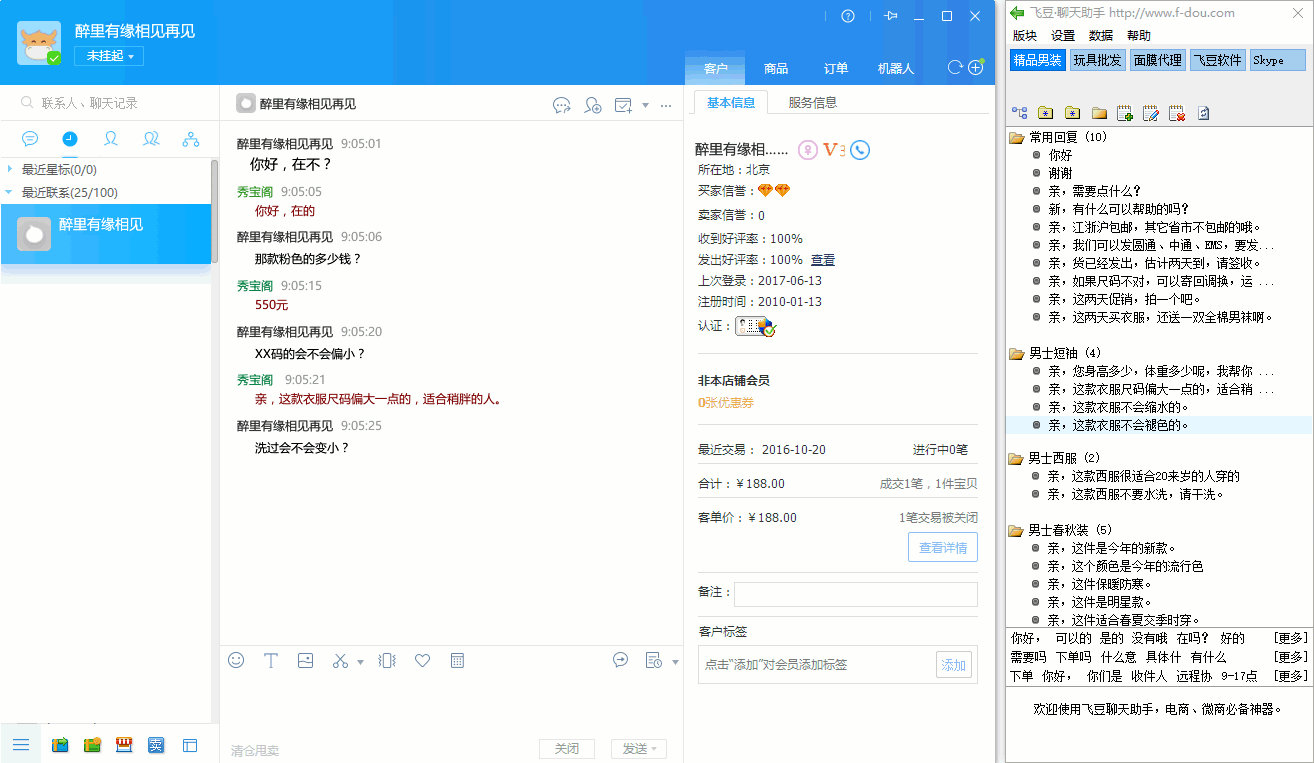Open the calculator icon in chat toolbar
Image resolution: width=1314 pixels, height=763 pixels.
click(457, 660)
